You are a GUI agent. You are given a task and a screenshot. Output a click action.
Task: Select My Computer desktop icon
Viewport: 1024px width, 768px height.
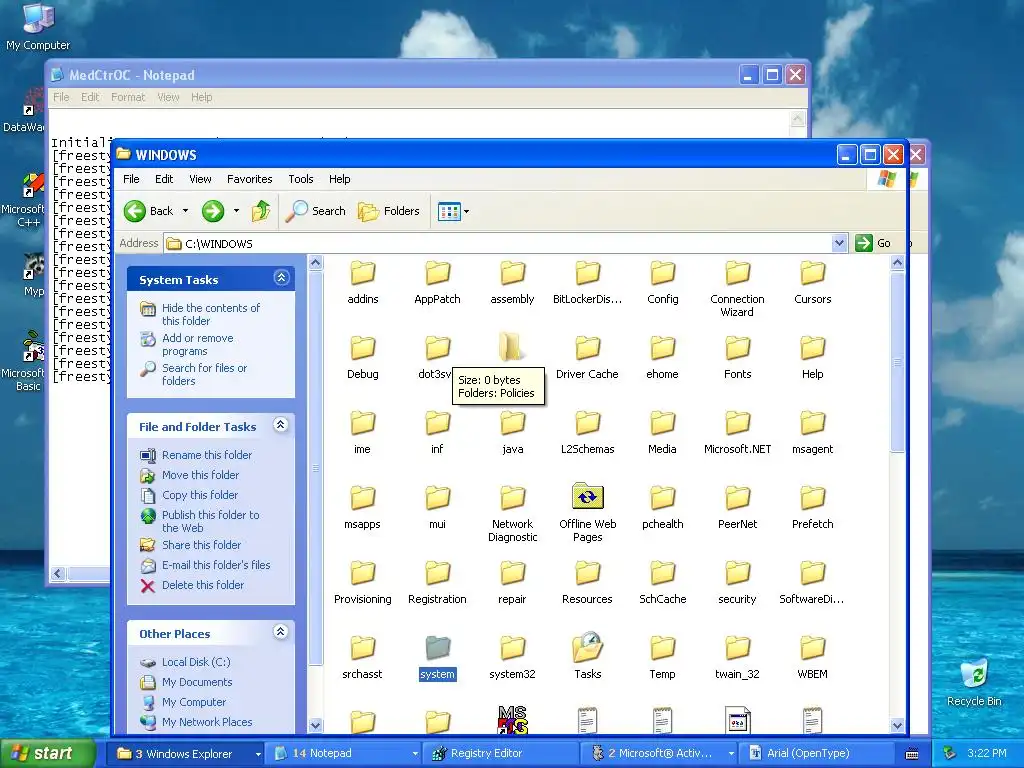(x=38, y=27)
